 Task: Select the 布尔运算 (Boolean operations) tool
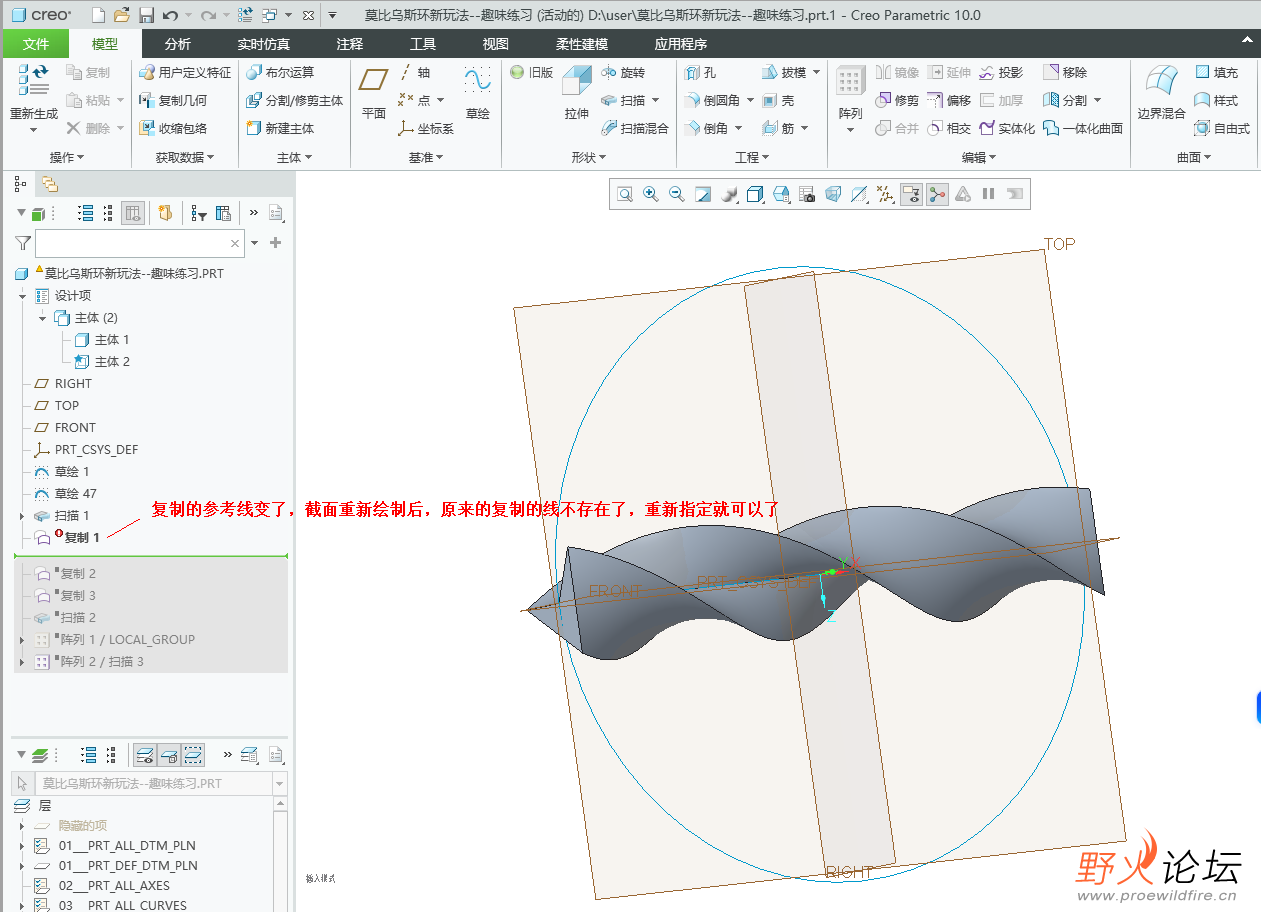280,73
